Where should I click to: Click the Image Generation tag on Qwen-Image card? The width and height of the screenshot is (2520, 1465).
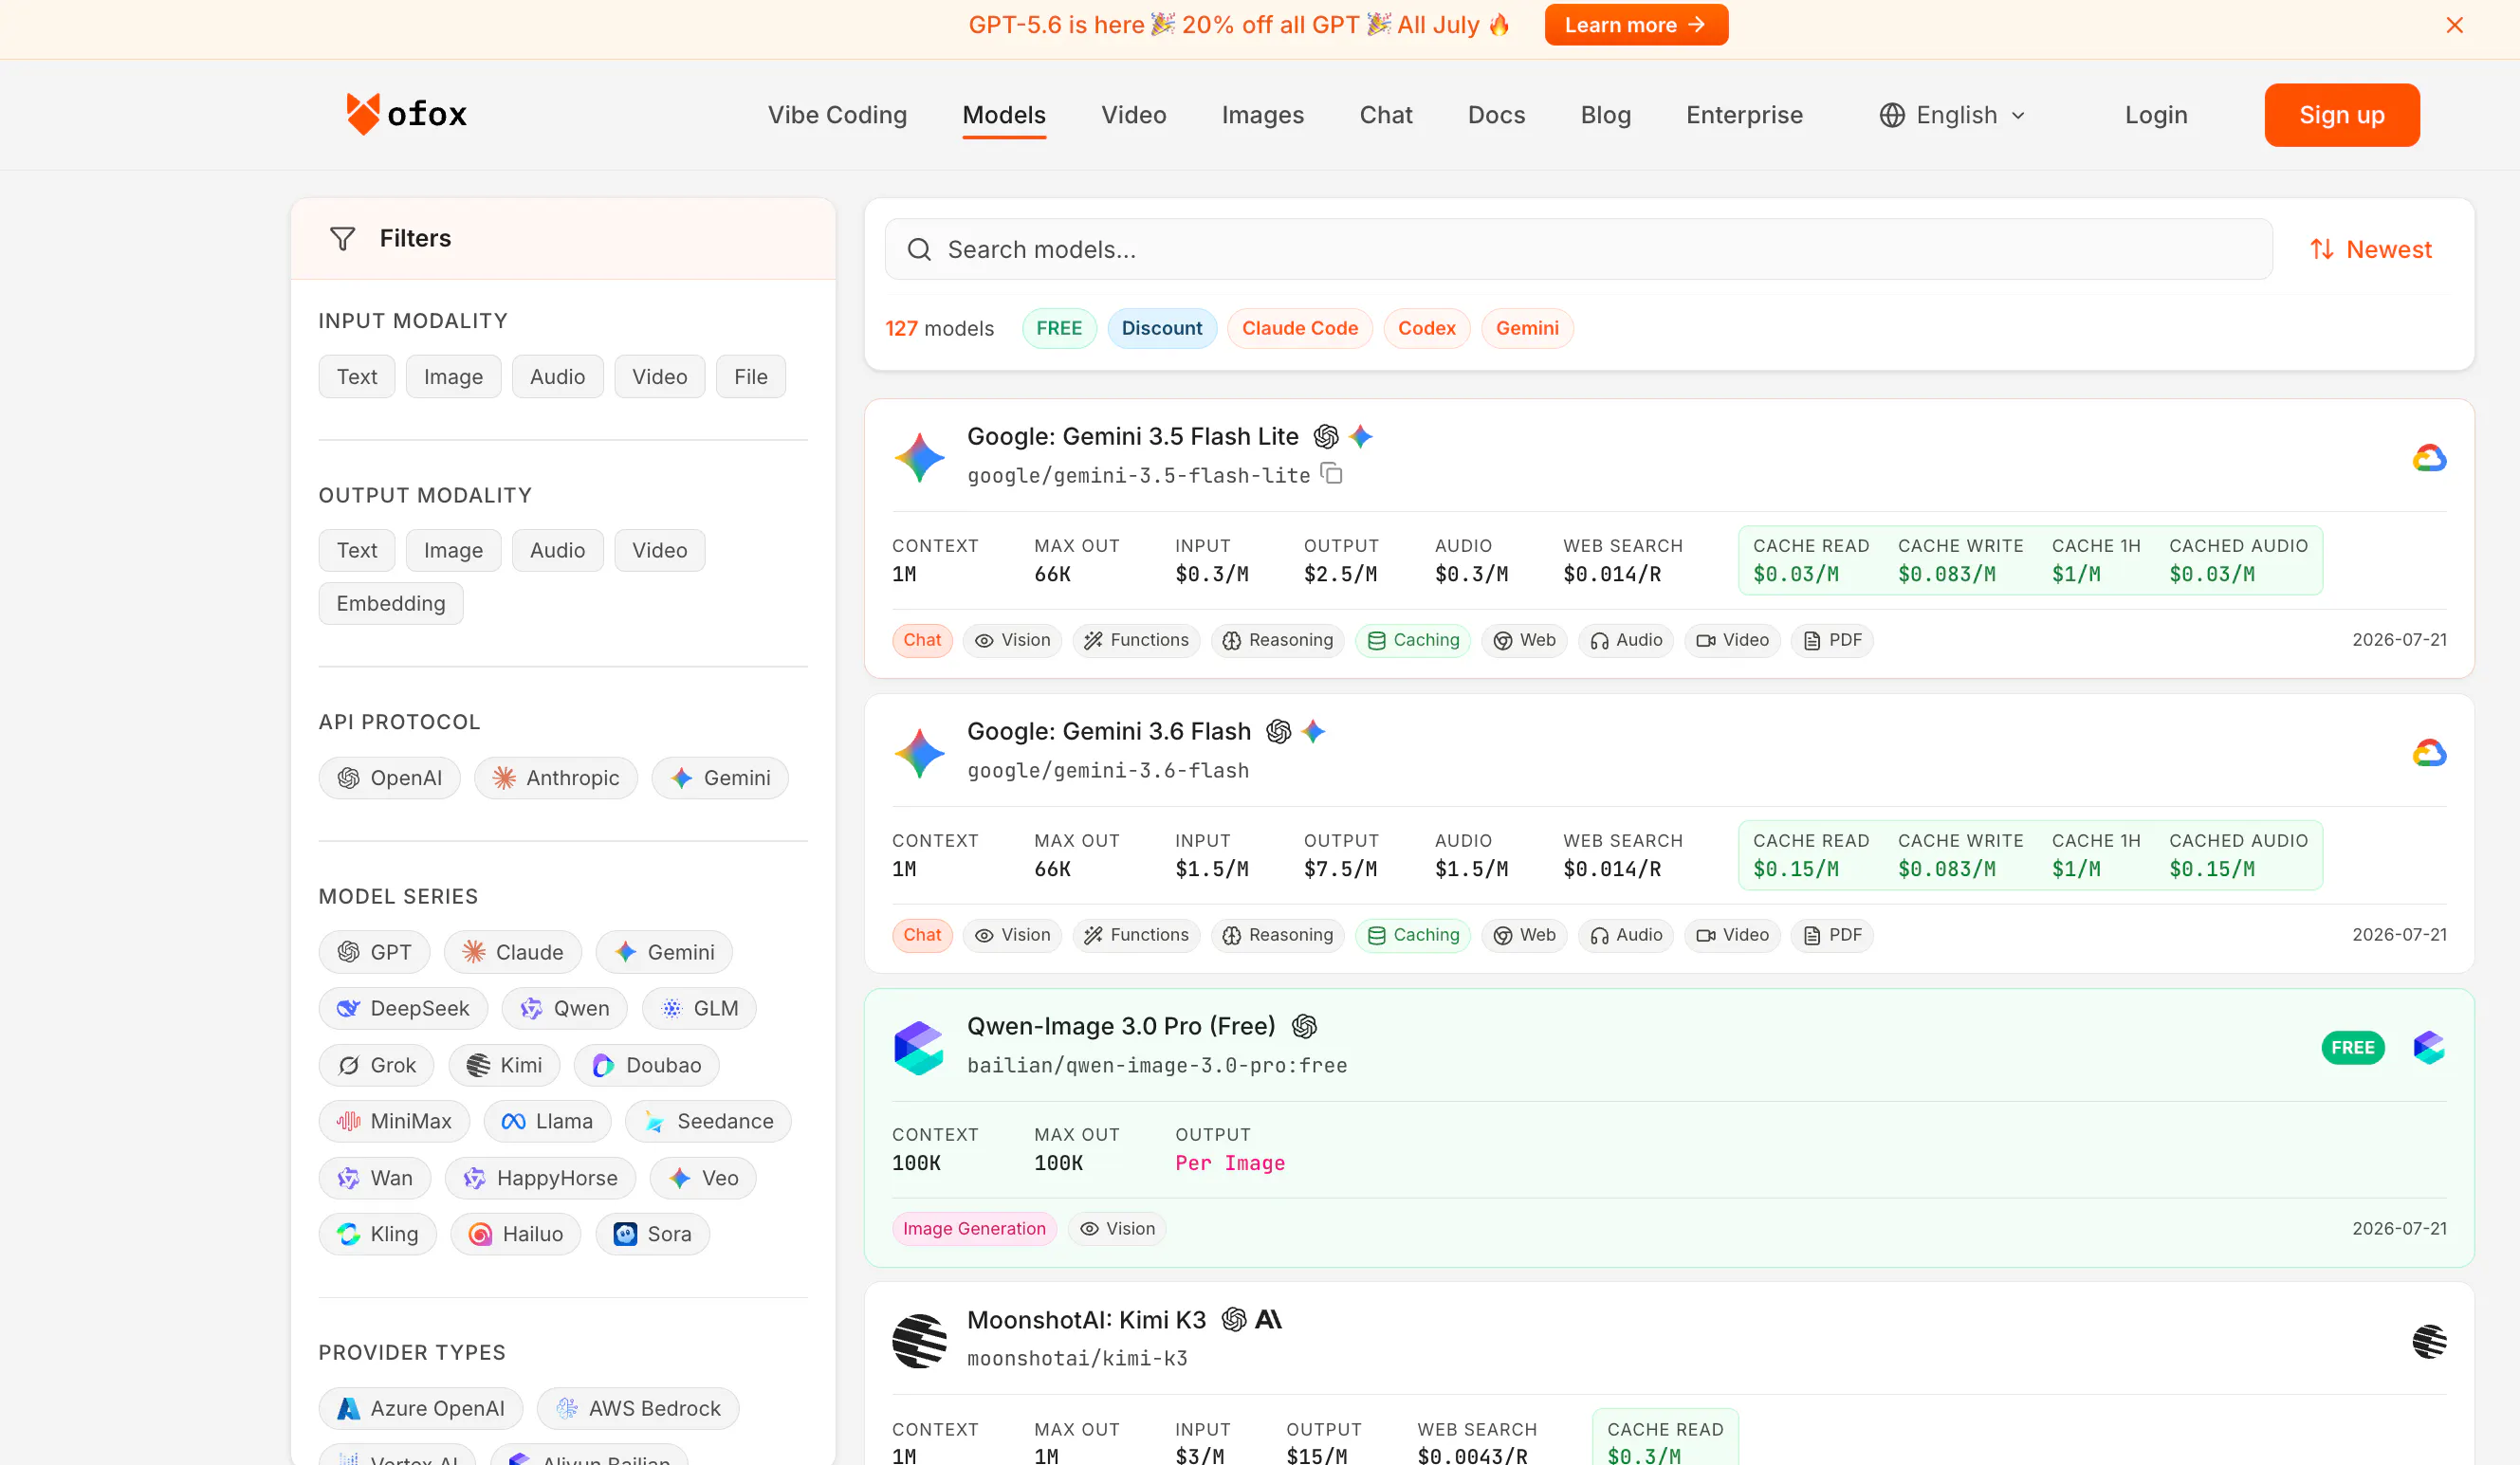pyautogui.click(x=974, y=1229)
